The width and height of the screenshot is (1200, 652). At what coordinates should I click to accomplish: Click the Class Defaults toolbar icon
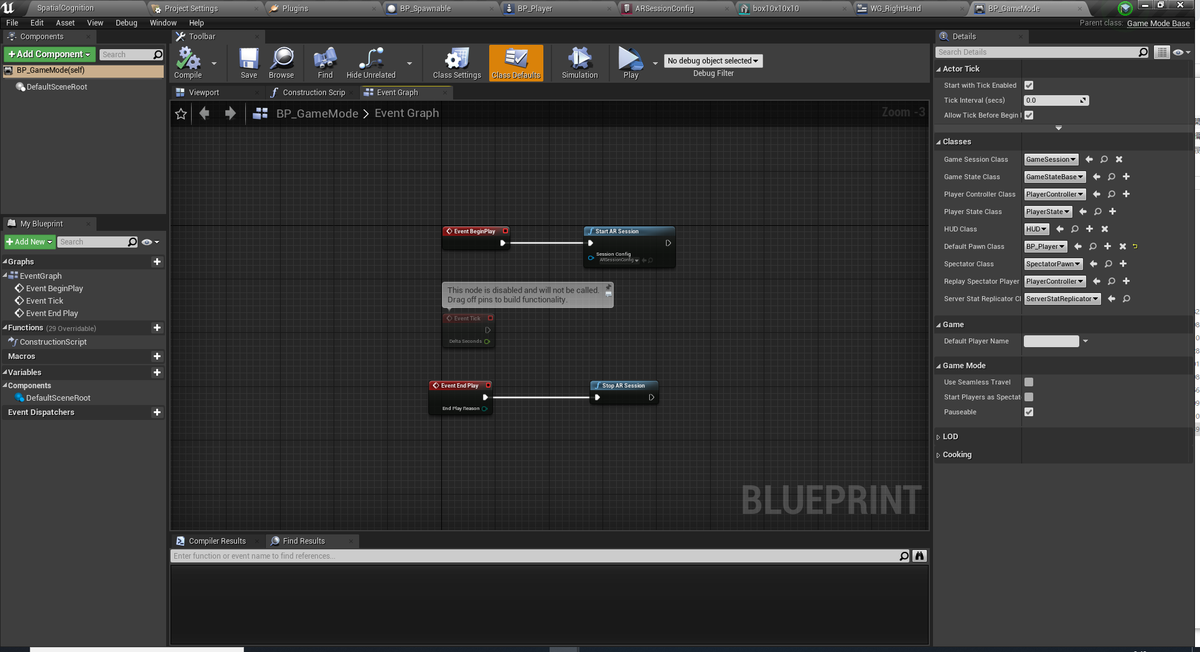[x=516, y=61]
